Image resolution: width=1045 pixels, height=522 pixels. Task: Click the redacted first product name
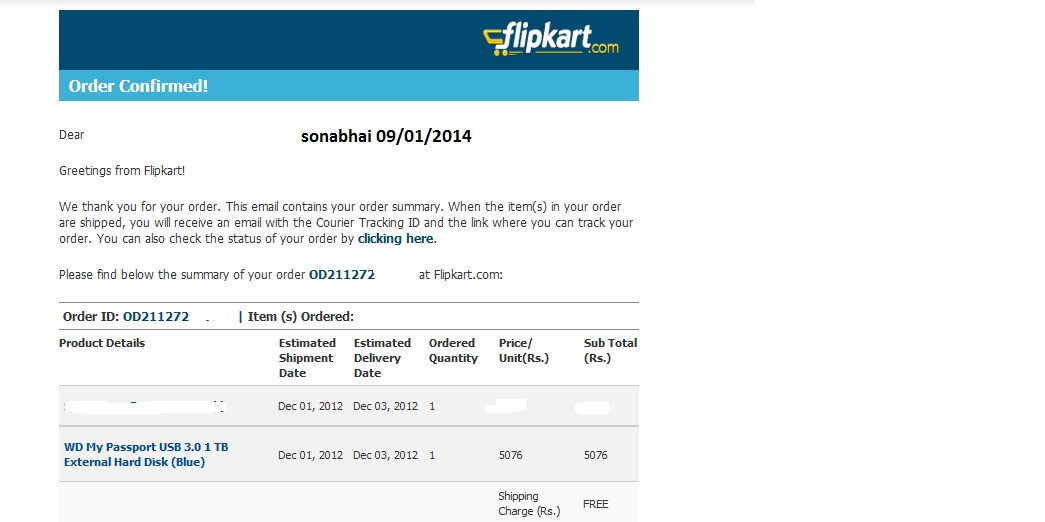pos(145,406)
